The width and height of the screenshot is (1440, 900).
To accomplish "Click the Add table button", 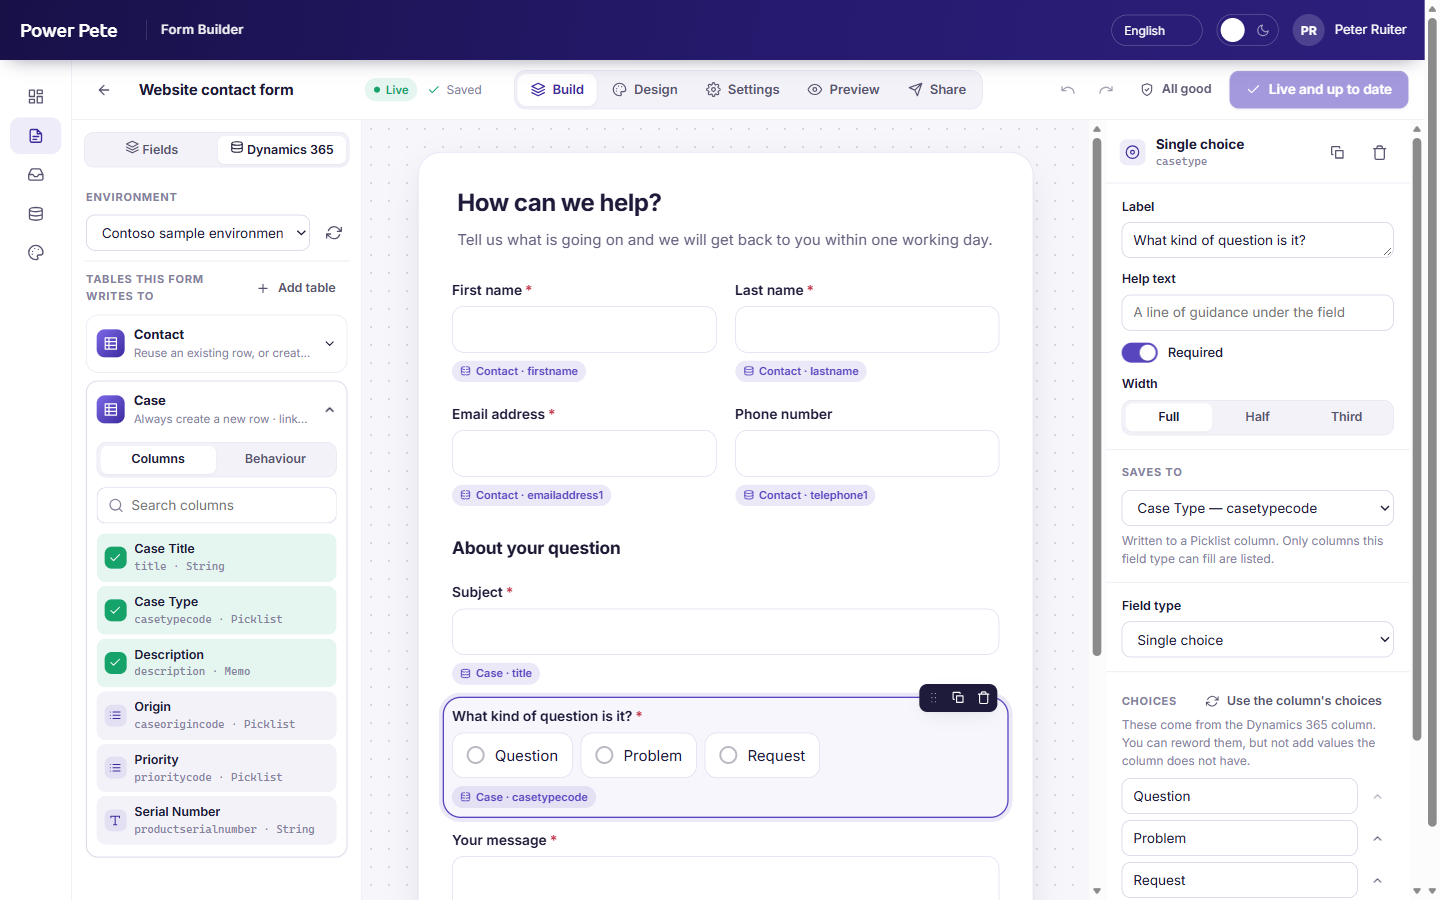I will 297,288.
